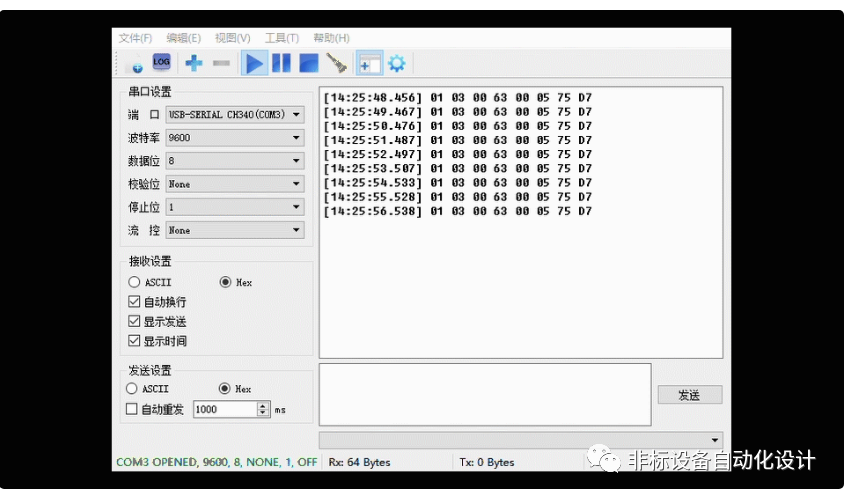The image size is (844, 498).
Task: Click the interval spinner down arrow
Action: click(263, 413)
